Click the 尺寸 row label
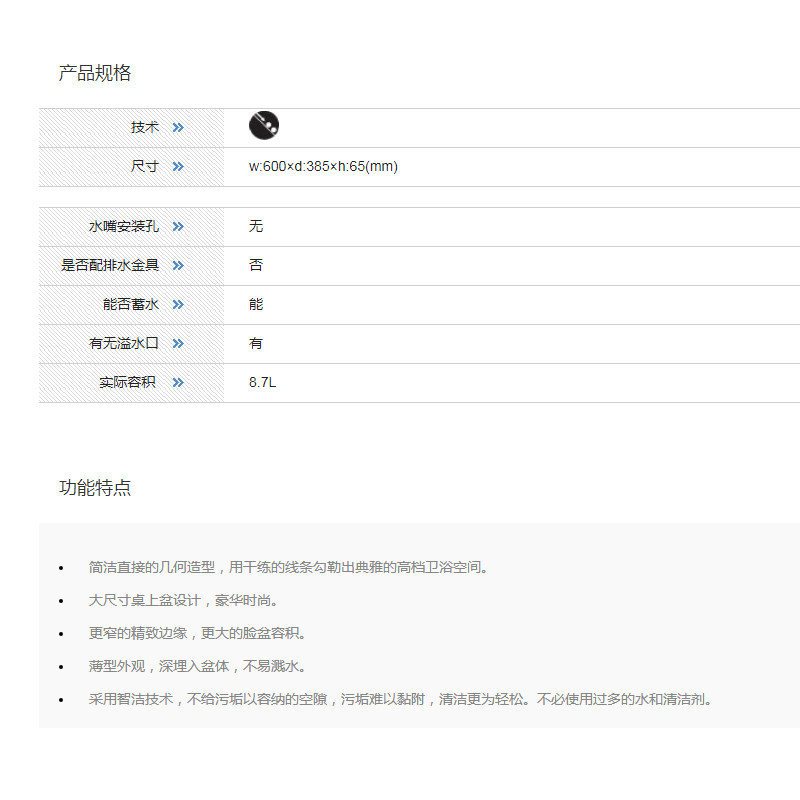Viewport: 800px width, 800px height. tap(145, 166)
